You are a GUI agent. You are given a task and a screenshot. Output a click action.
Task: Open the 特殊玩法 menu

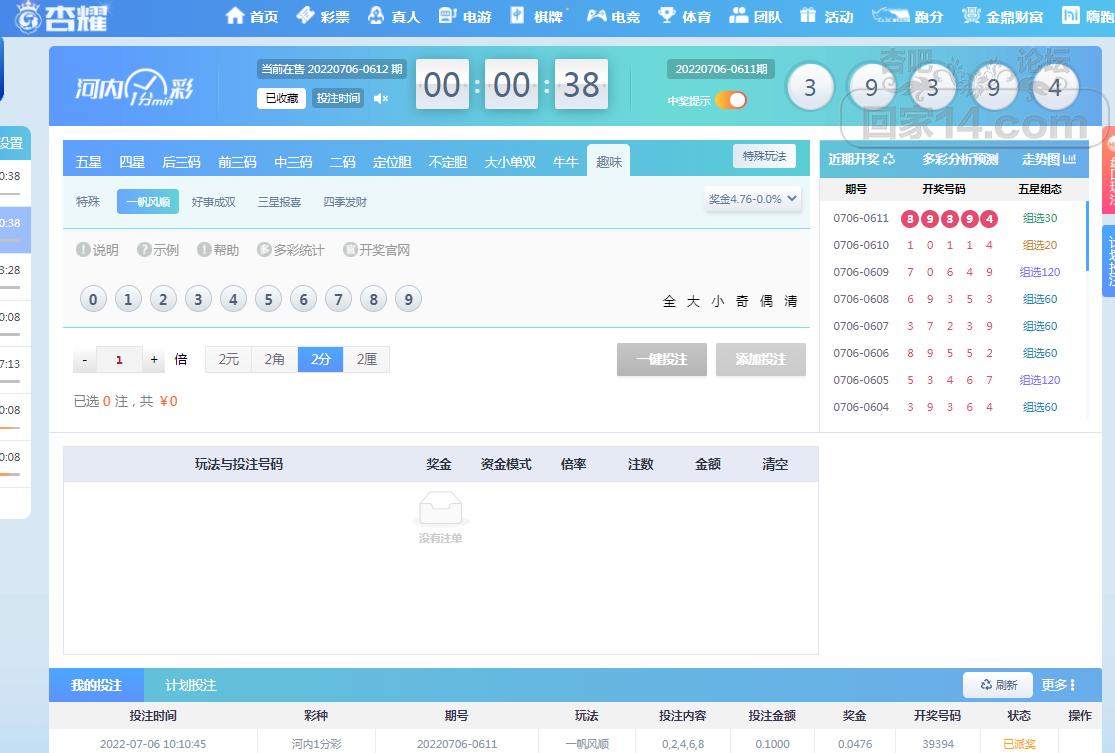764,156
